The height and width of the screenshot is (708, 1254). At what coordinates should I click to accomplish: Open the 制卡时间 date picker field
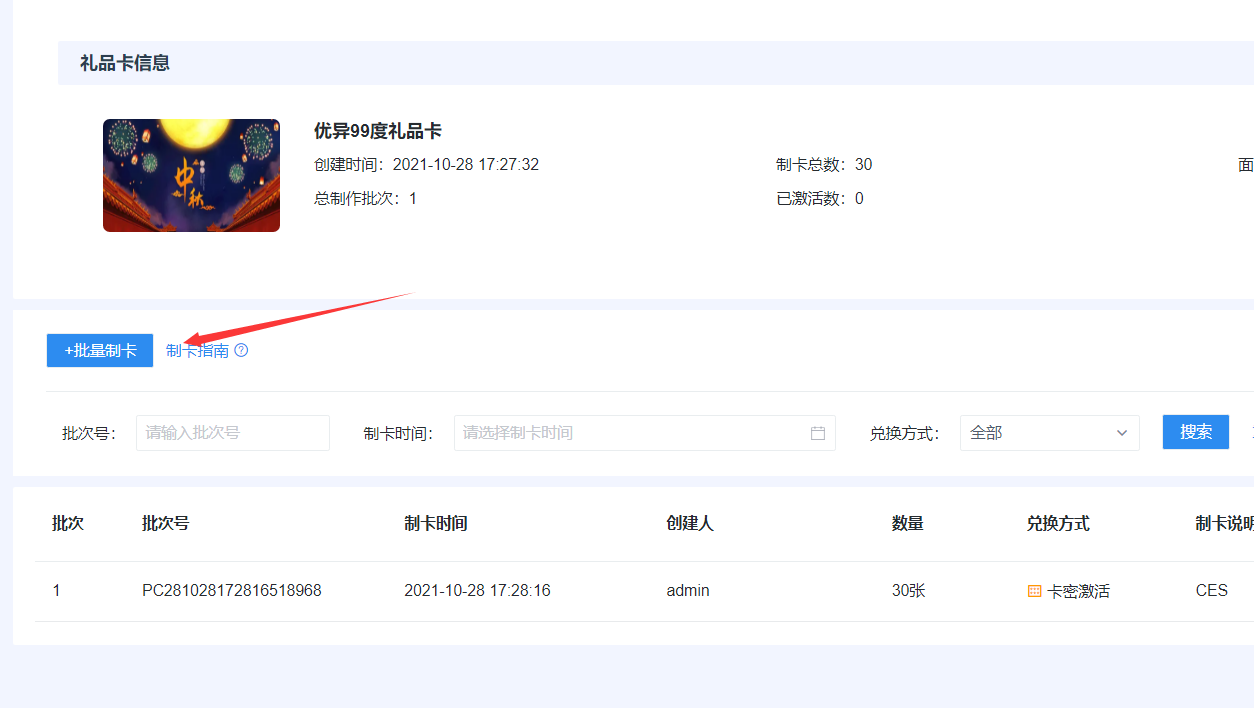point(645,433)
